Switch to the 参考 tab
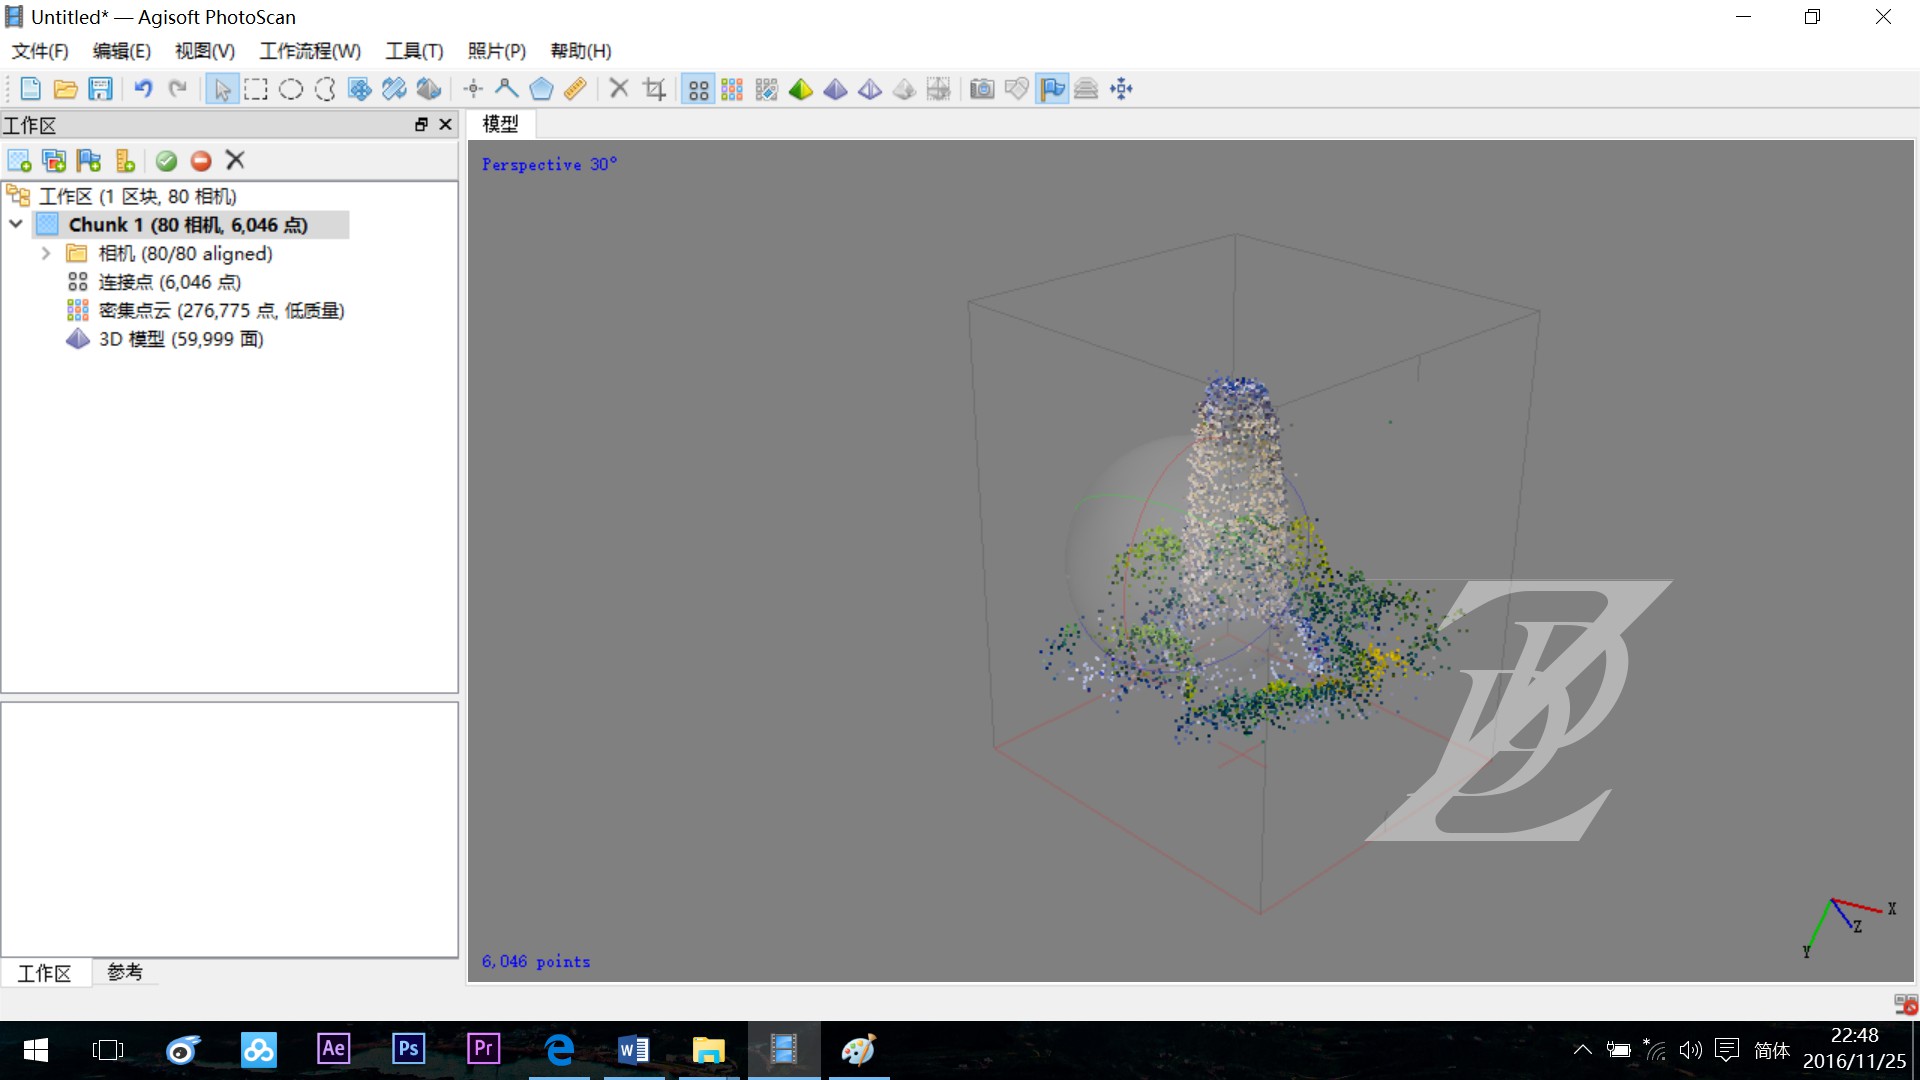Screen dimensions: 1920x1080 point(125,972)
